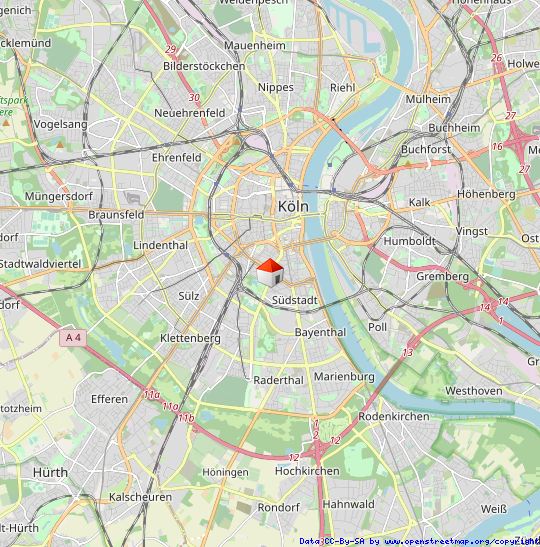Click exit 11b on the A4

coord(187,418)
